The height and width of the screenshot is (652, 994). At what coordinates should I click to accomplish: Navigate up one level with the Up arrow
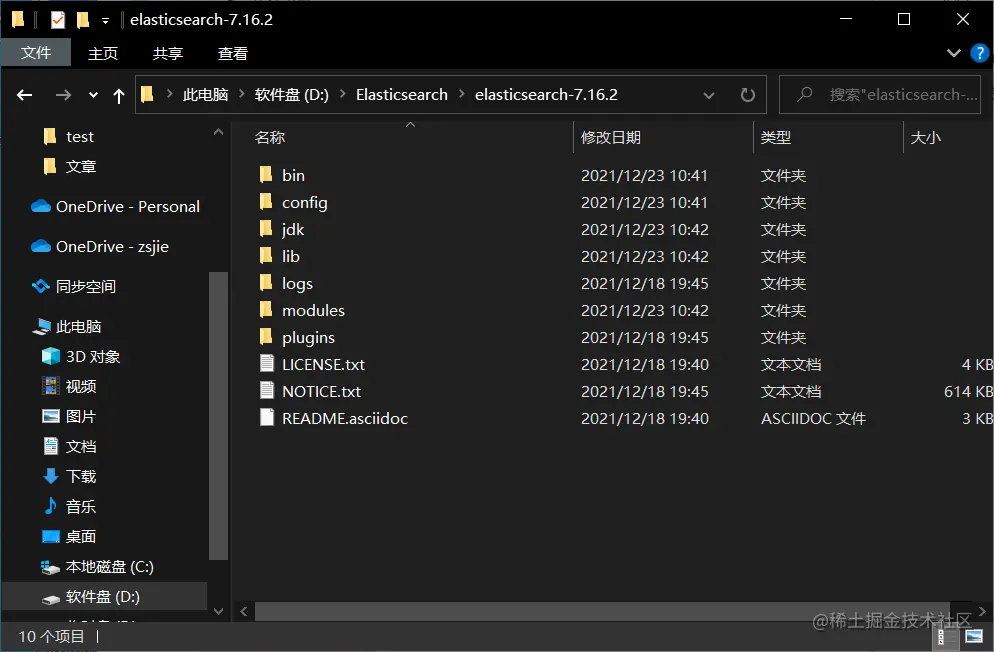pyautogui.click(x=118, y=94)
